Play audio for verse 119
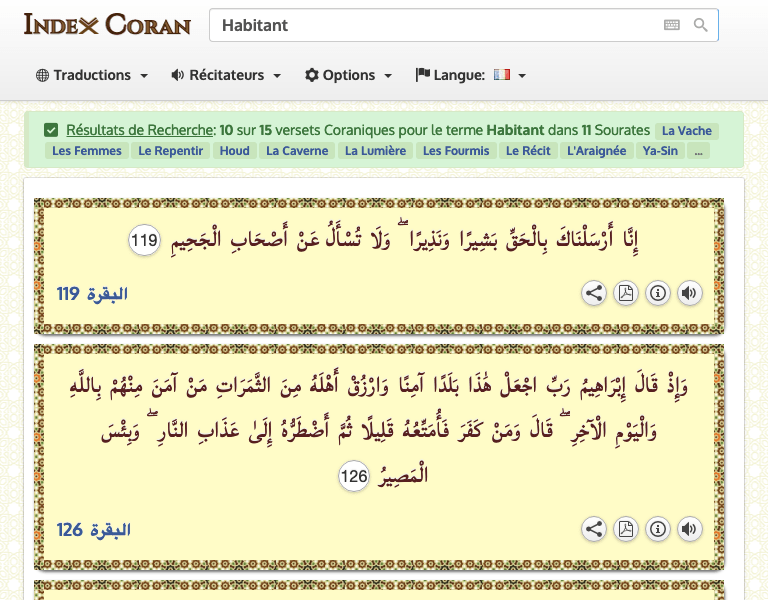 (689, 293)
